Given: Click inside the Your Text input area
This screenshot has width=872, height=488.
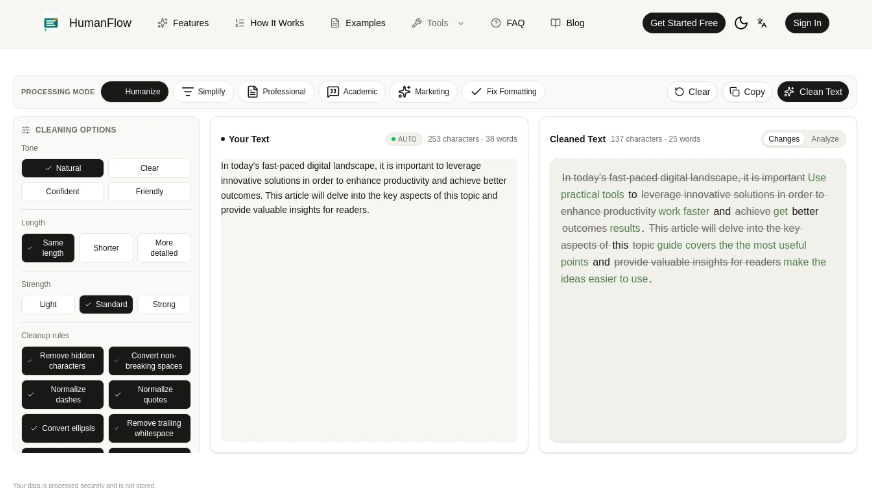Looking at the screenshot, I should 369,300.
